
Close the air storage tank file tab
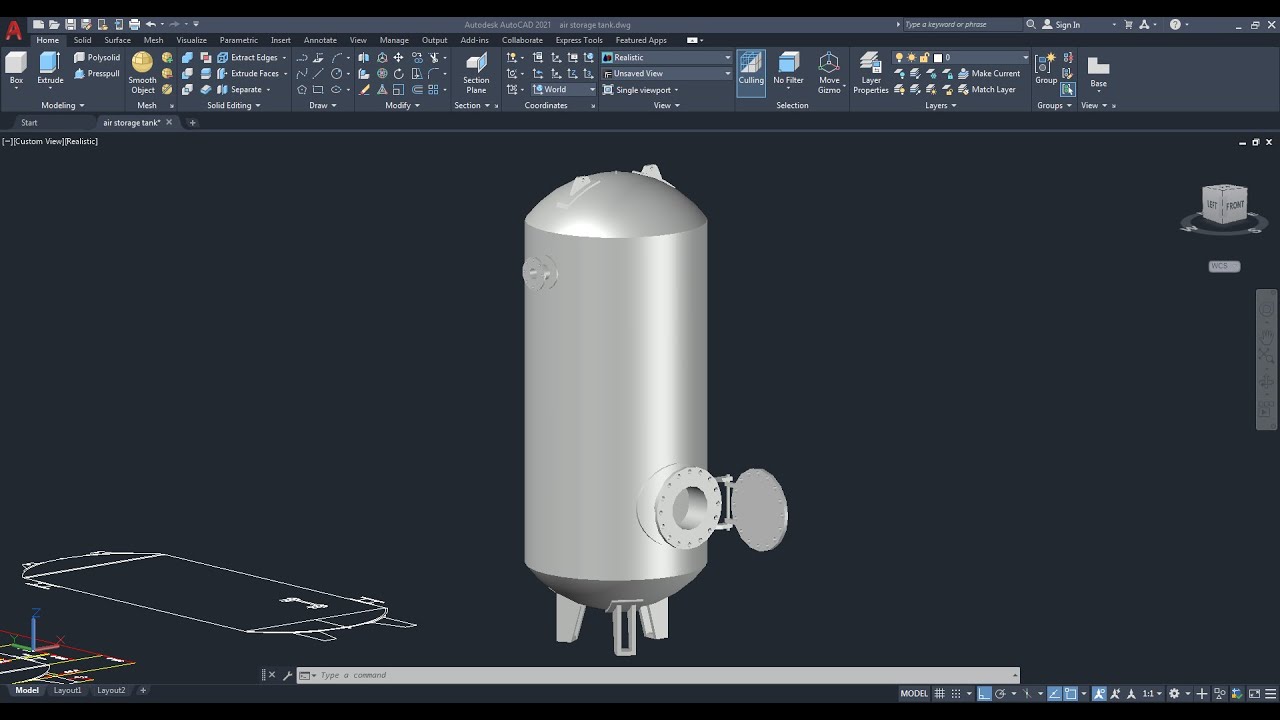click(169, 123)
